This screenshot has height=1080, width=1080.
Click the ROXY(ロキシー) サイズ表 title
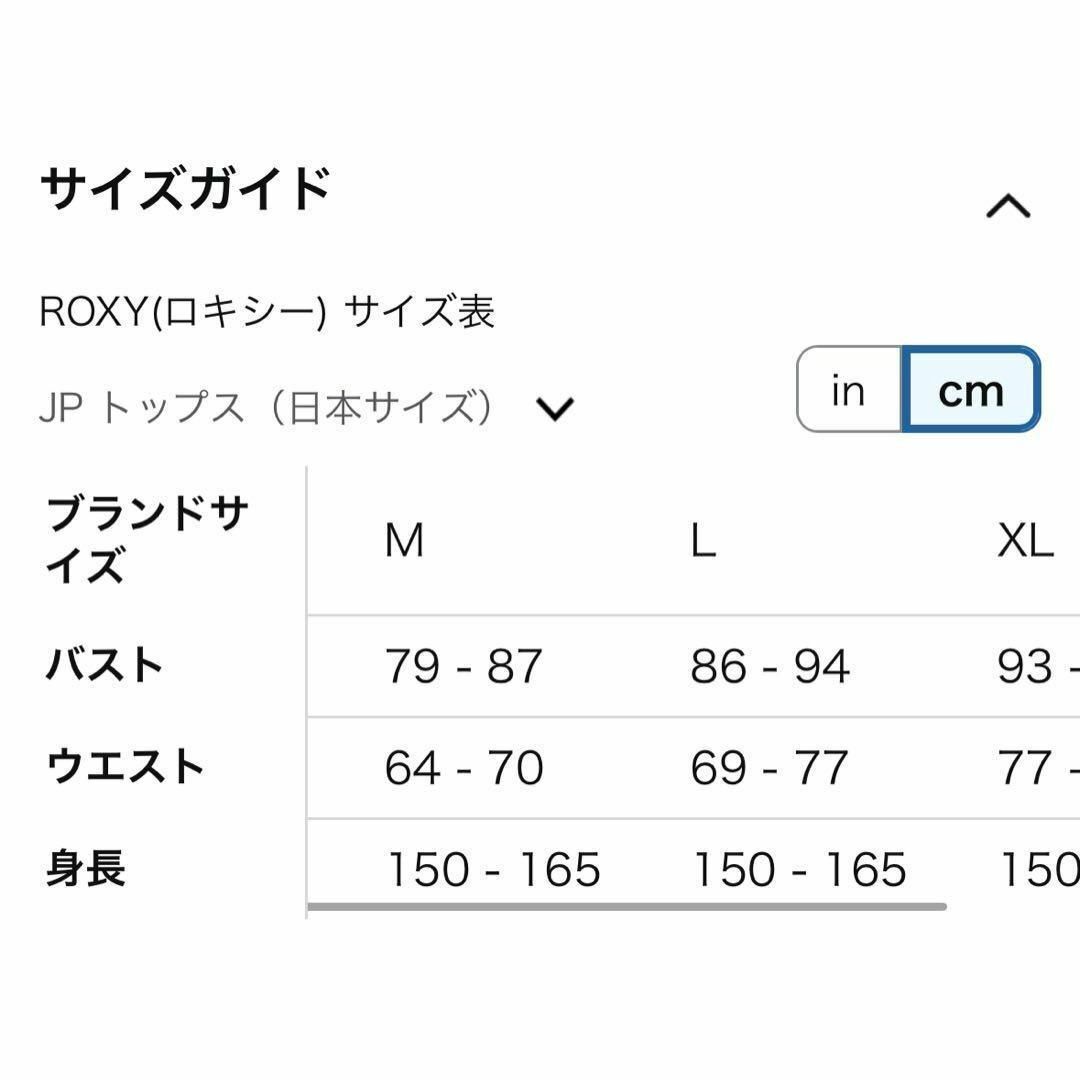pos(267,311)
